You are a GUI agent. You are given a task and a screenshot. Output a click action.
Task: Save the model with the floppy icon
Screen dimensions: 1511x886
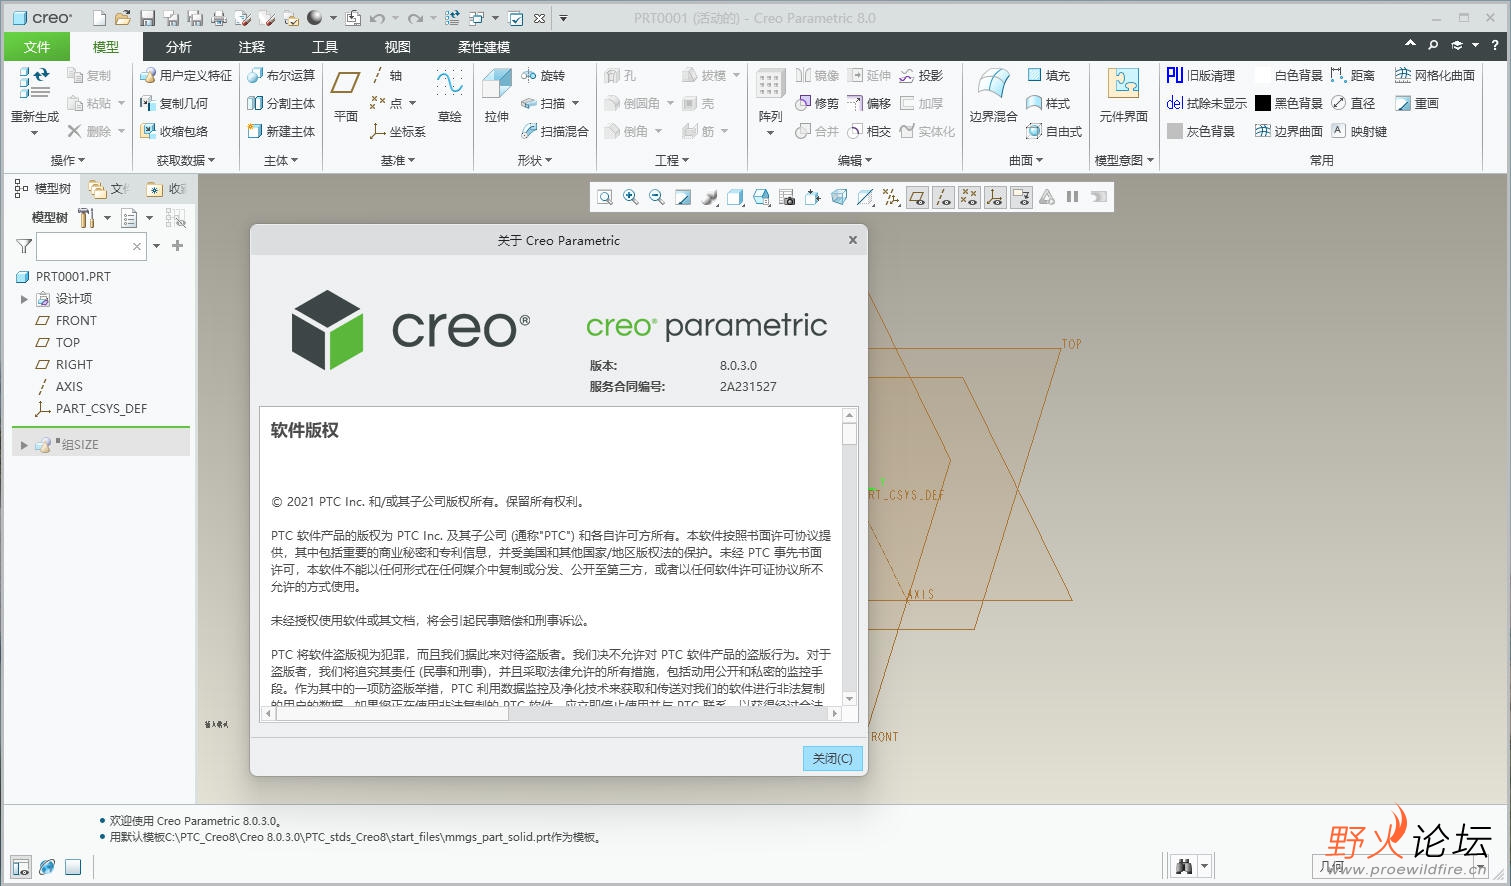tap(147, 18)
